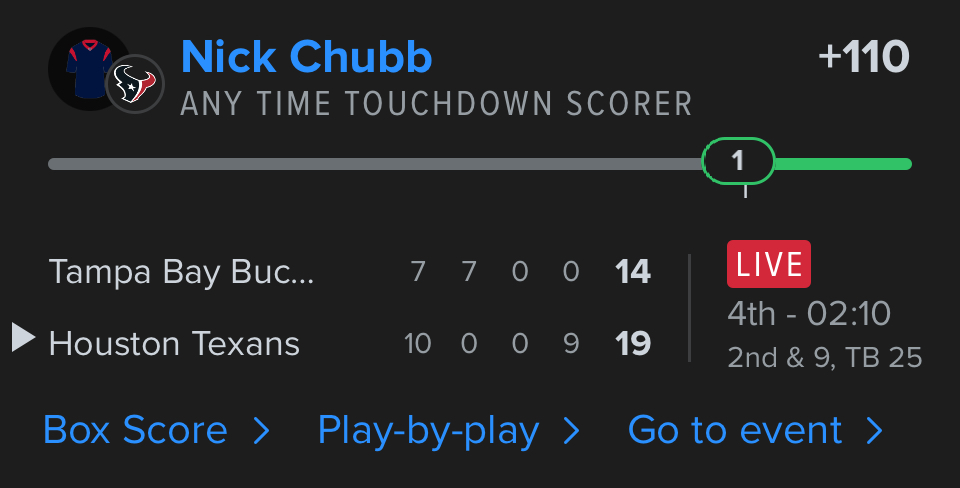
Task: Select the Go to event link
Action: 735,431
